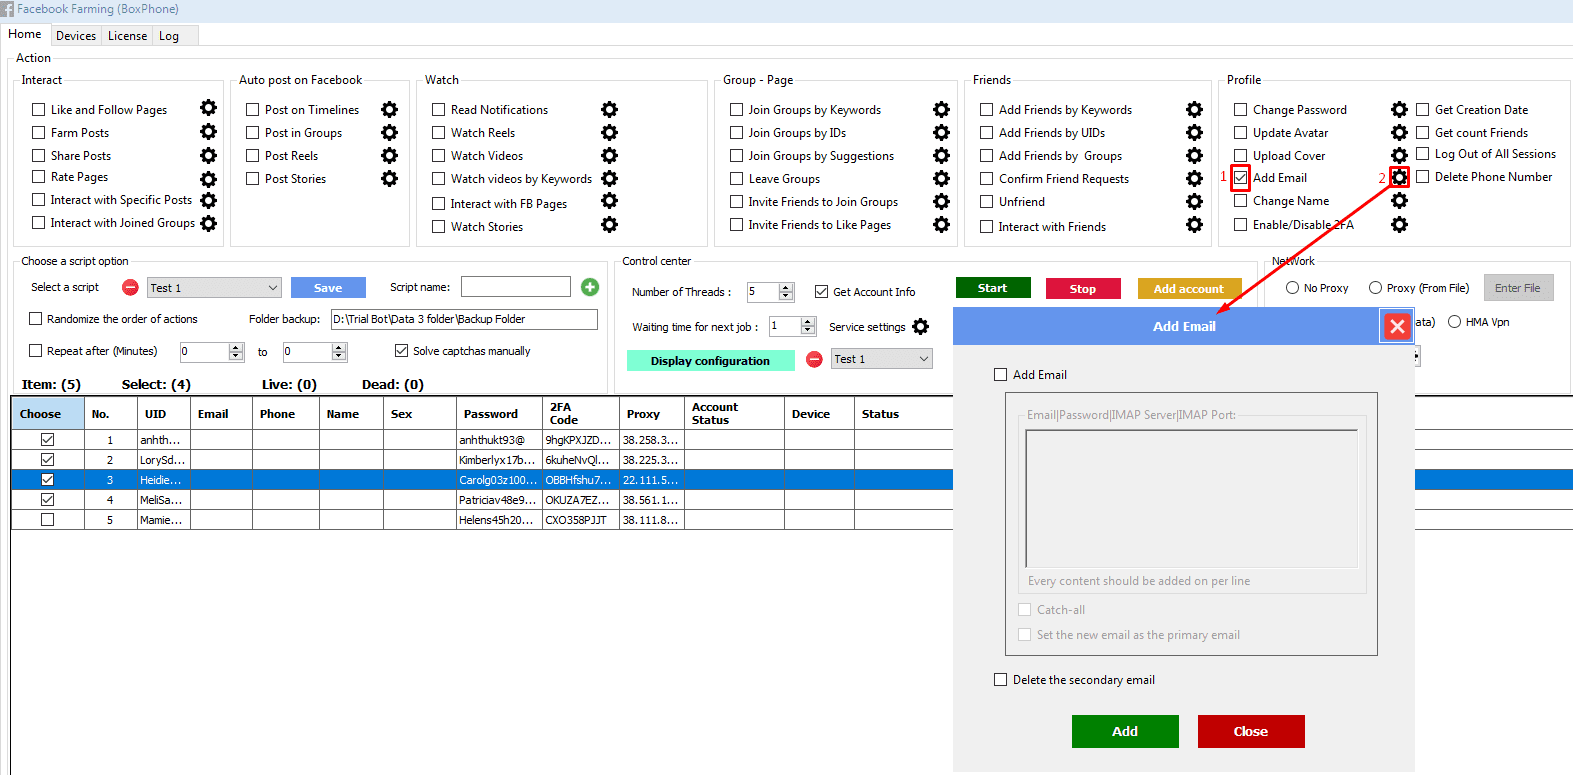1573x775 pixels.
Task: Open settings gear for Post Reels
Action: point(389,155)
